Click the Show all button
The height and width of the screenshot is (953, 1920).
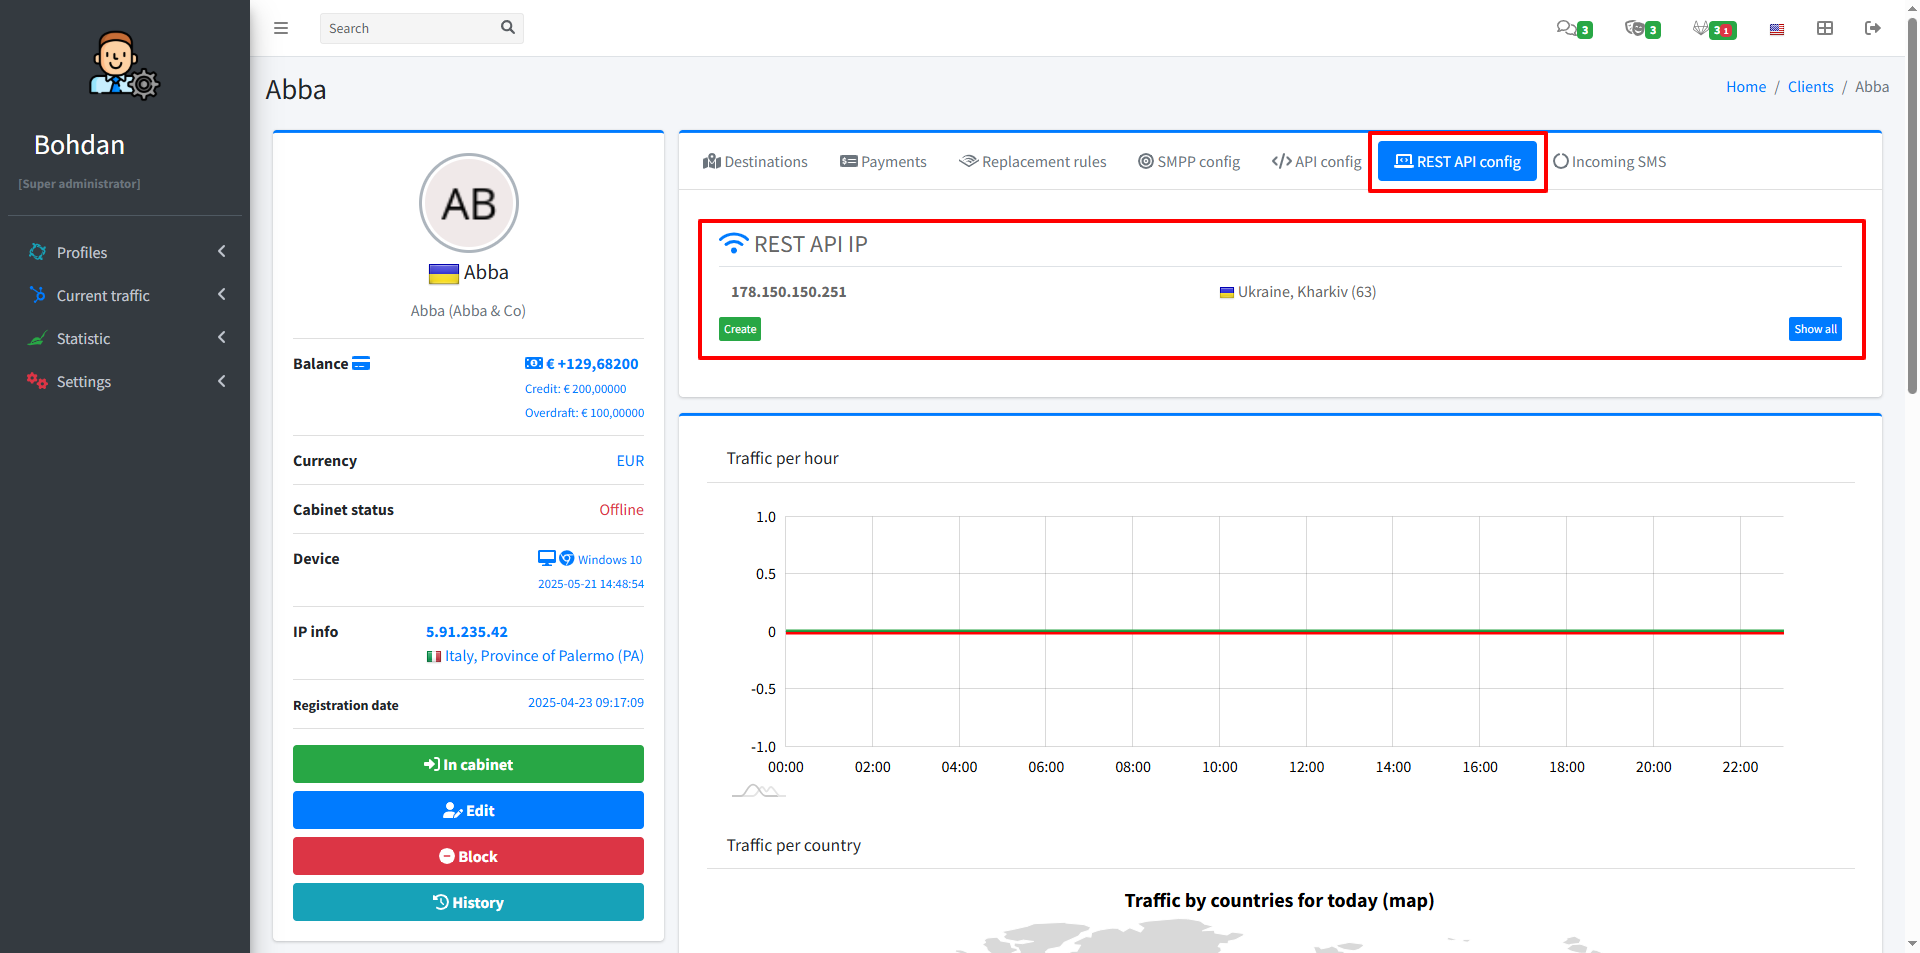(x=1814, y=329)
